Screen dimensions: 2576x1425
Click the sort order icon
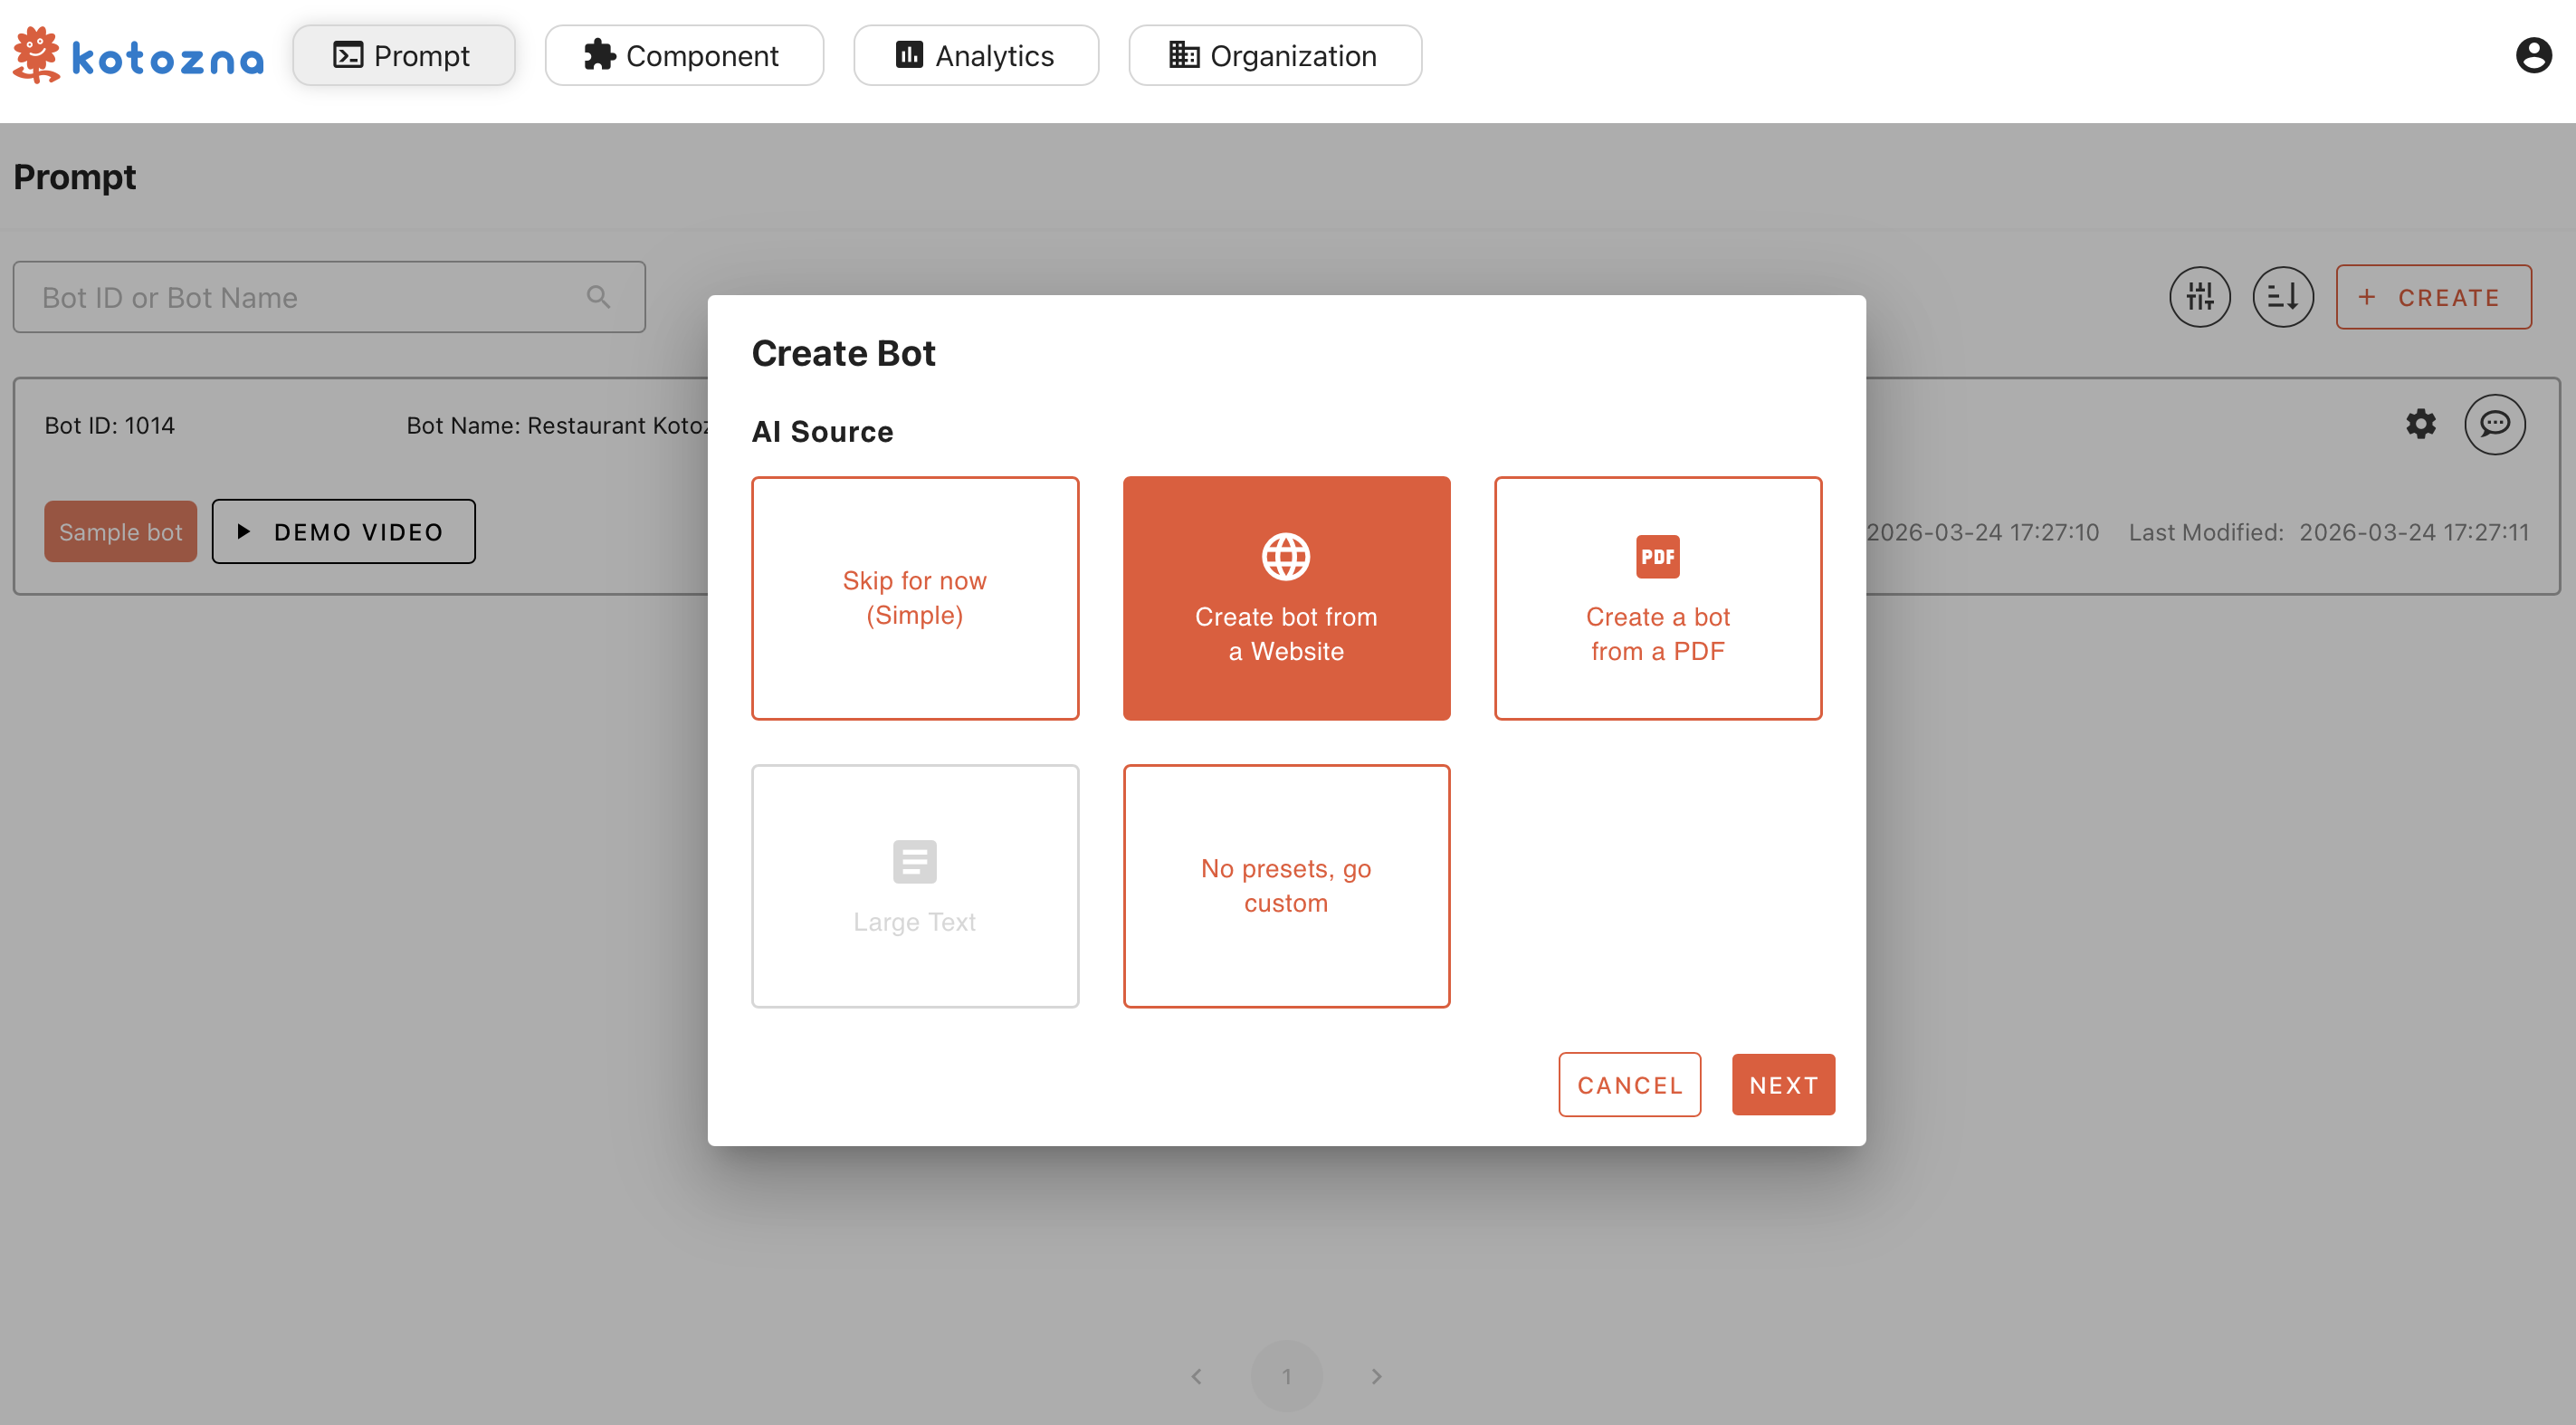pyautogui.click(x=2282, y=297)
